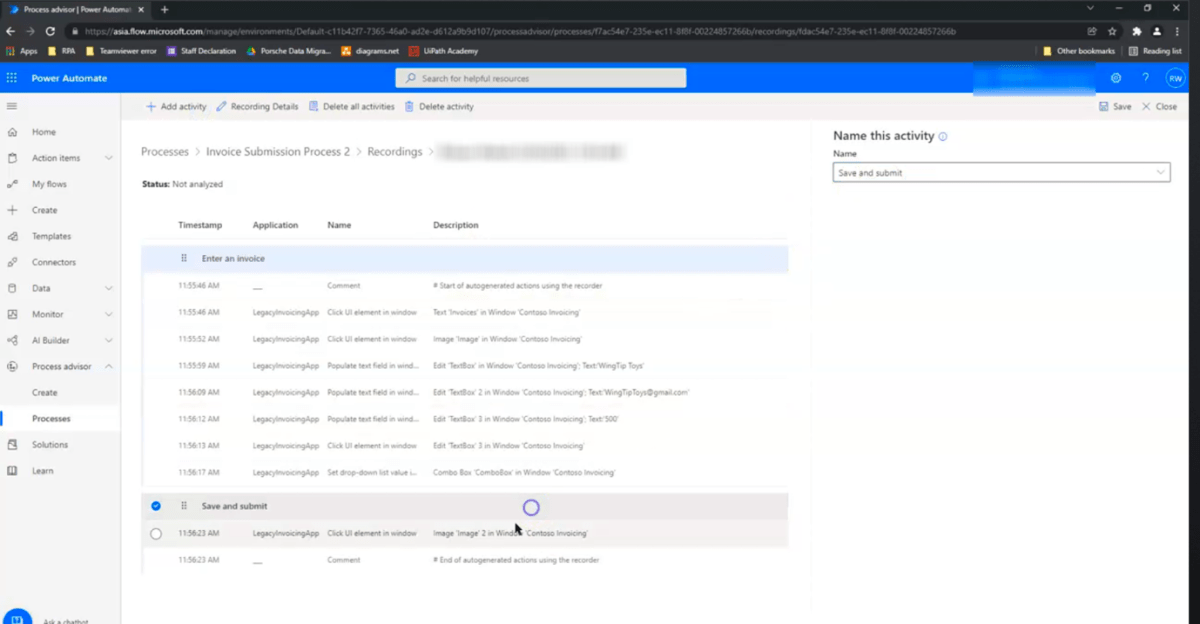Open the settings gear icon
The width and height of the screenshot is (1200, 624).
[1116, 78]
